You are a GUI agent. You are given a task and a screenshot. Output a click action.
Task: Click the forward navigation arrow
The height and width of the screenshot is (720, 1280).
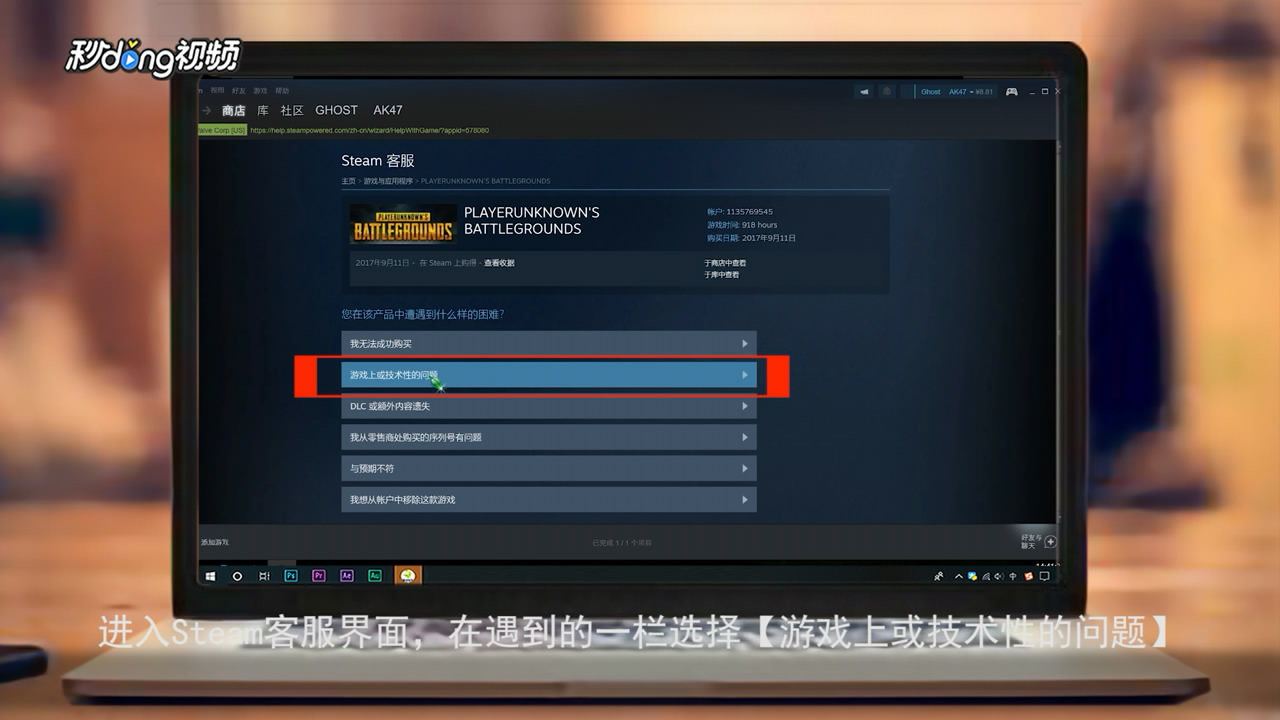207,110
